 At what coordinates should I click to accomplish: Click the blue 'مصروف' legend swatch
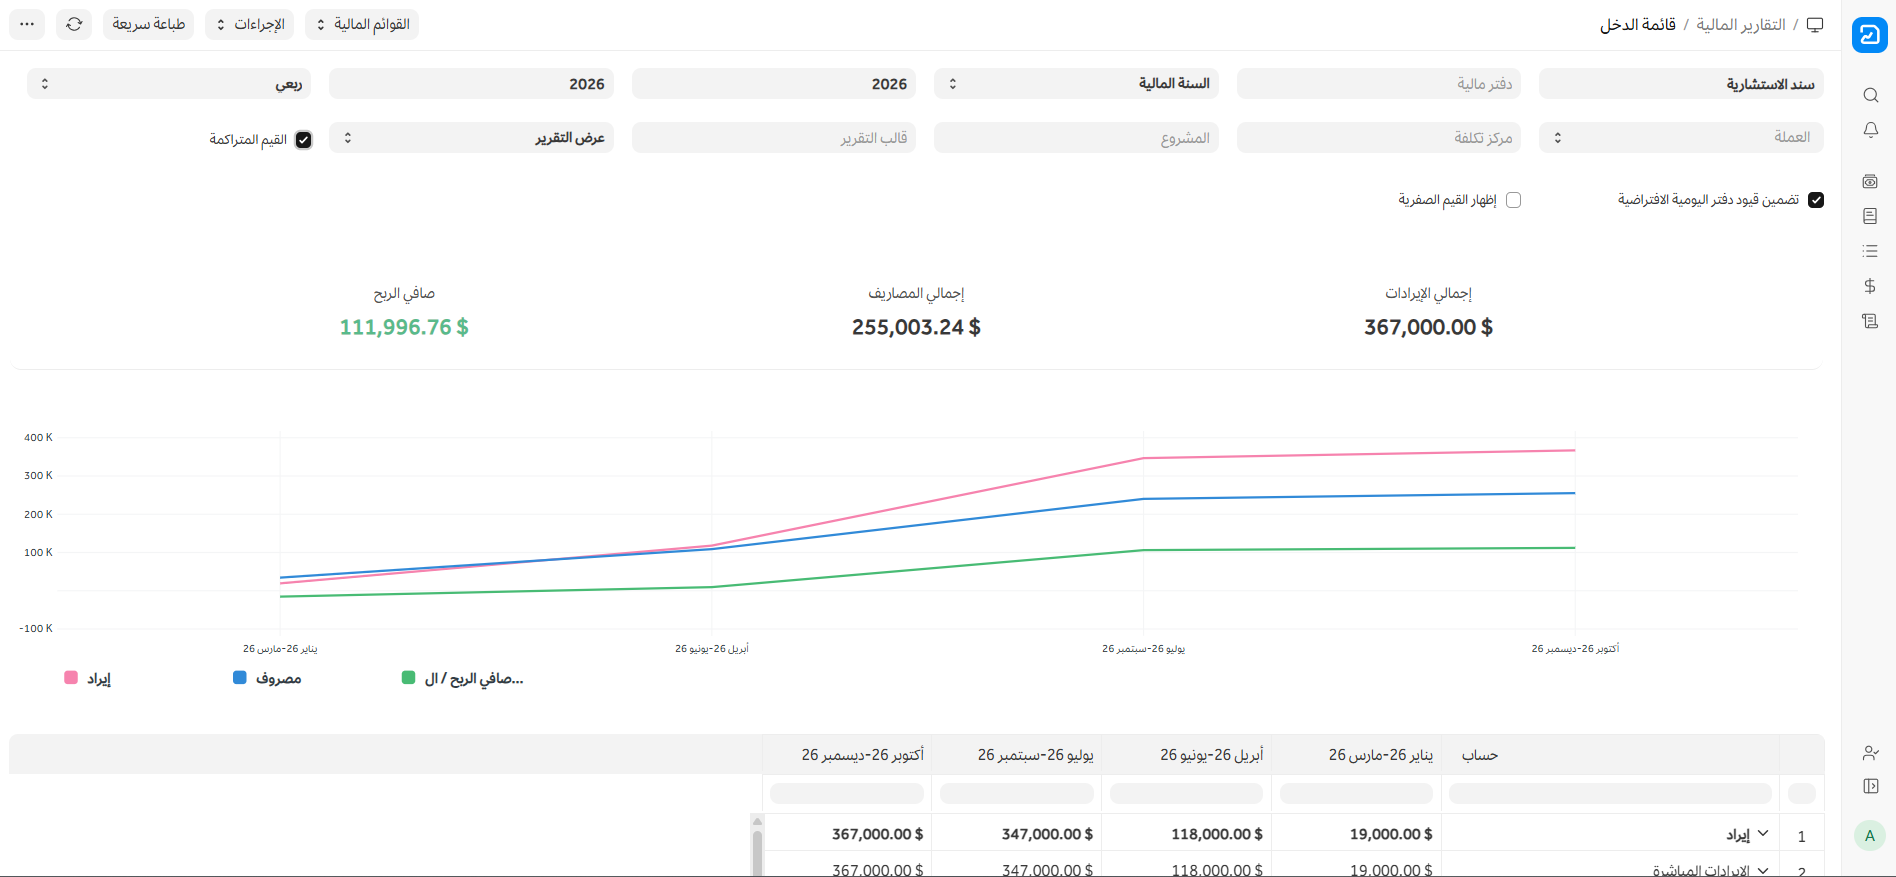(240, 678)
